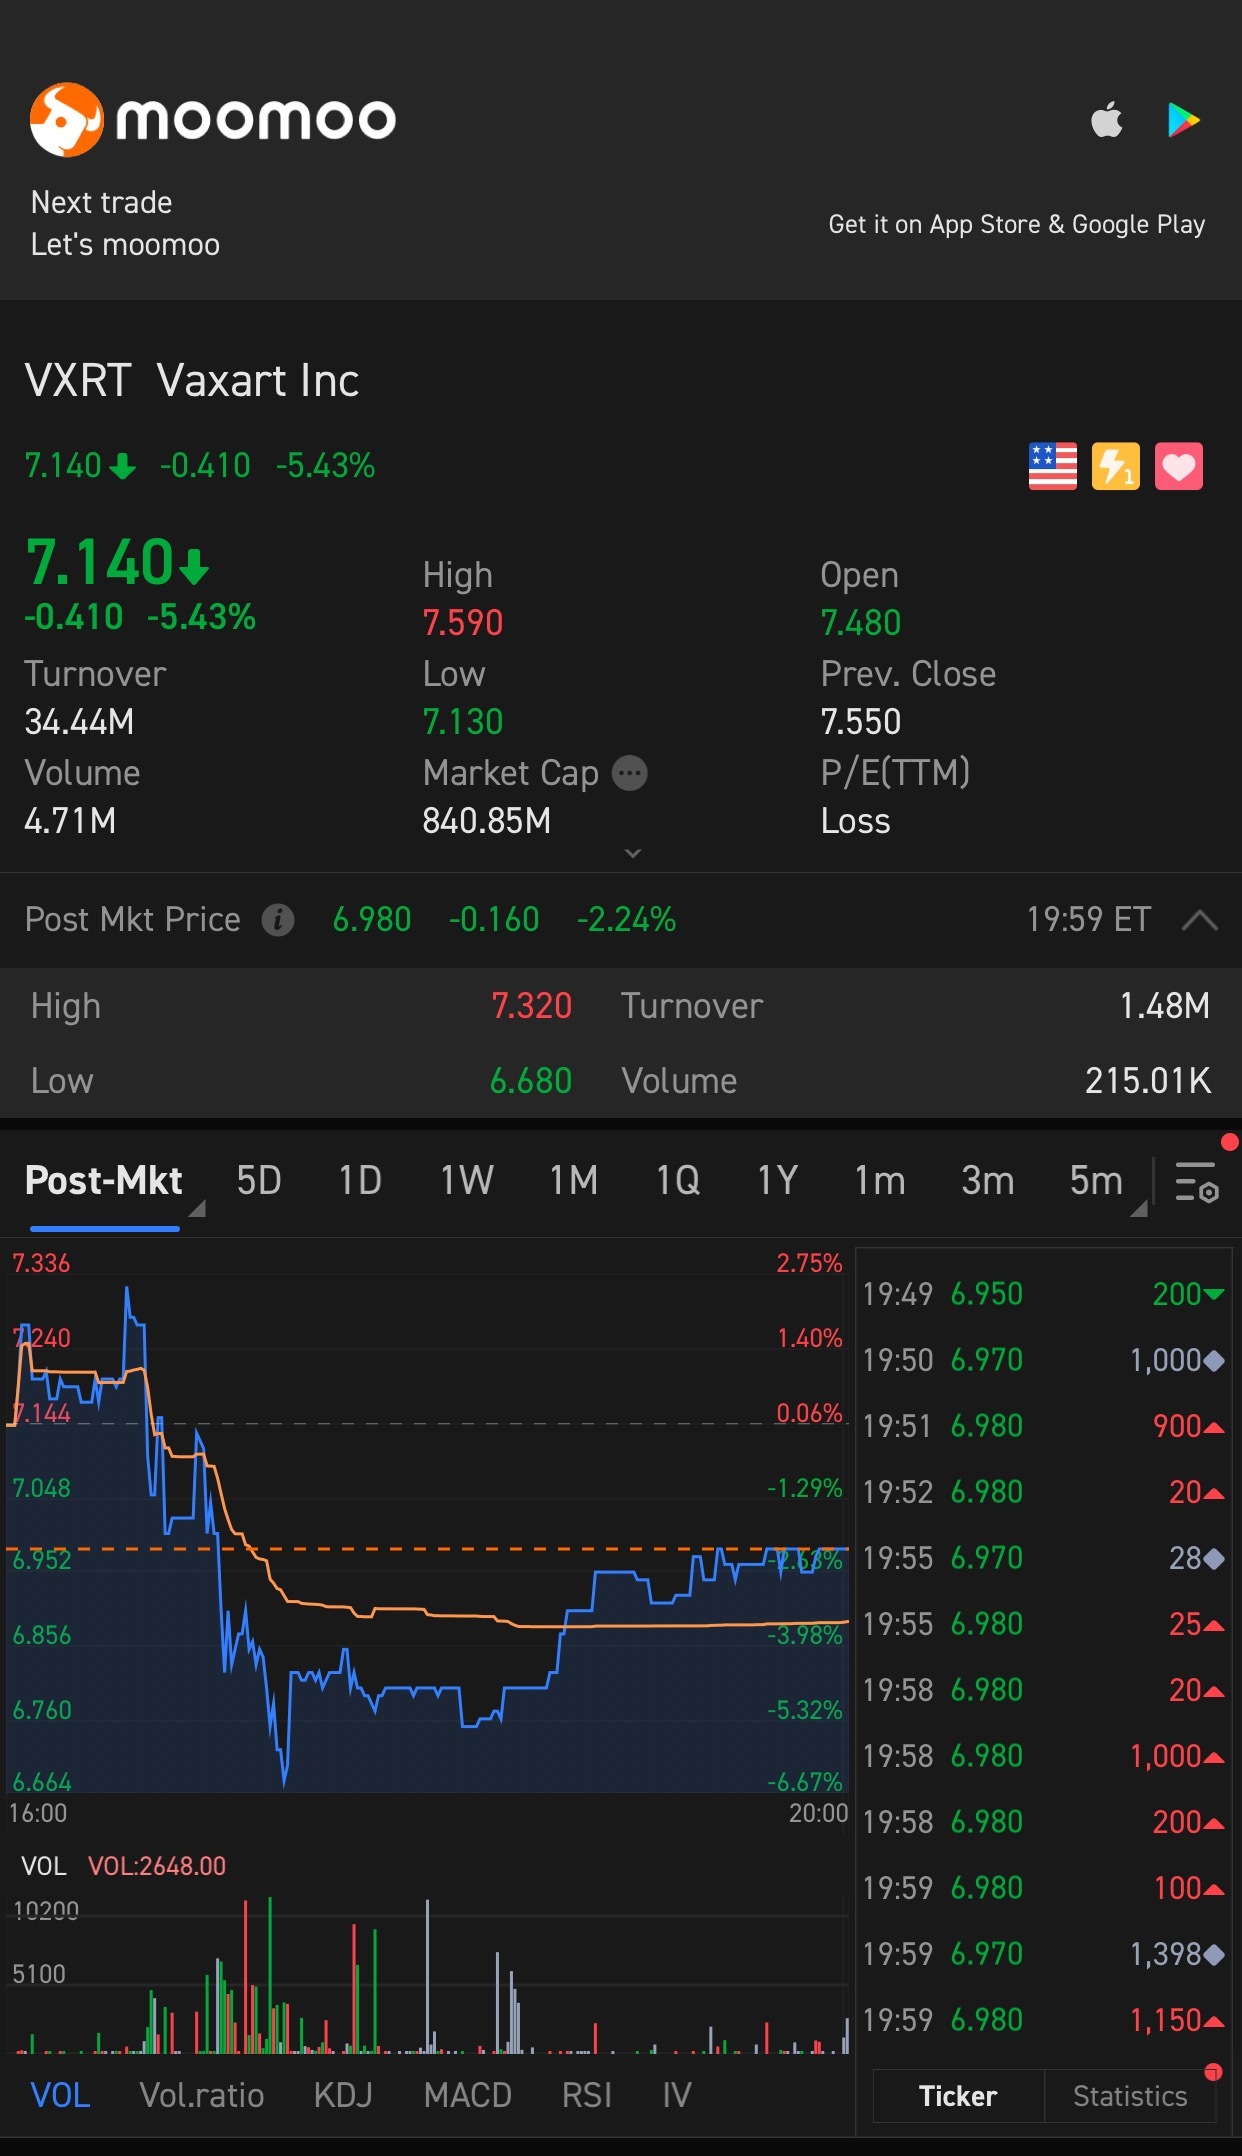Select the VOL indicator

61,2095
